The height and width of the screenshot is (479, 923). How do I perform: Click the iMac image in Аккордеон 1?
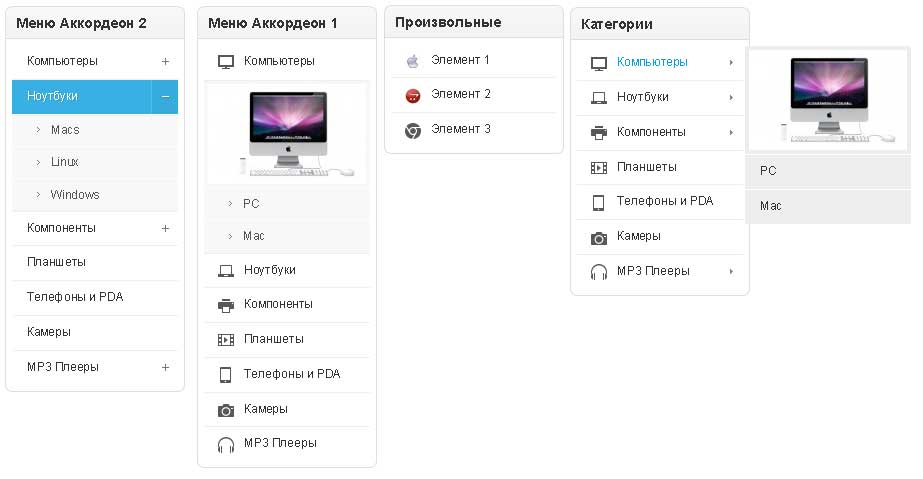tap(287, 134)
